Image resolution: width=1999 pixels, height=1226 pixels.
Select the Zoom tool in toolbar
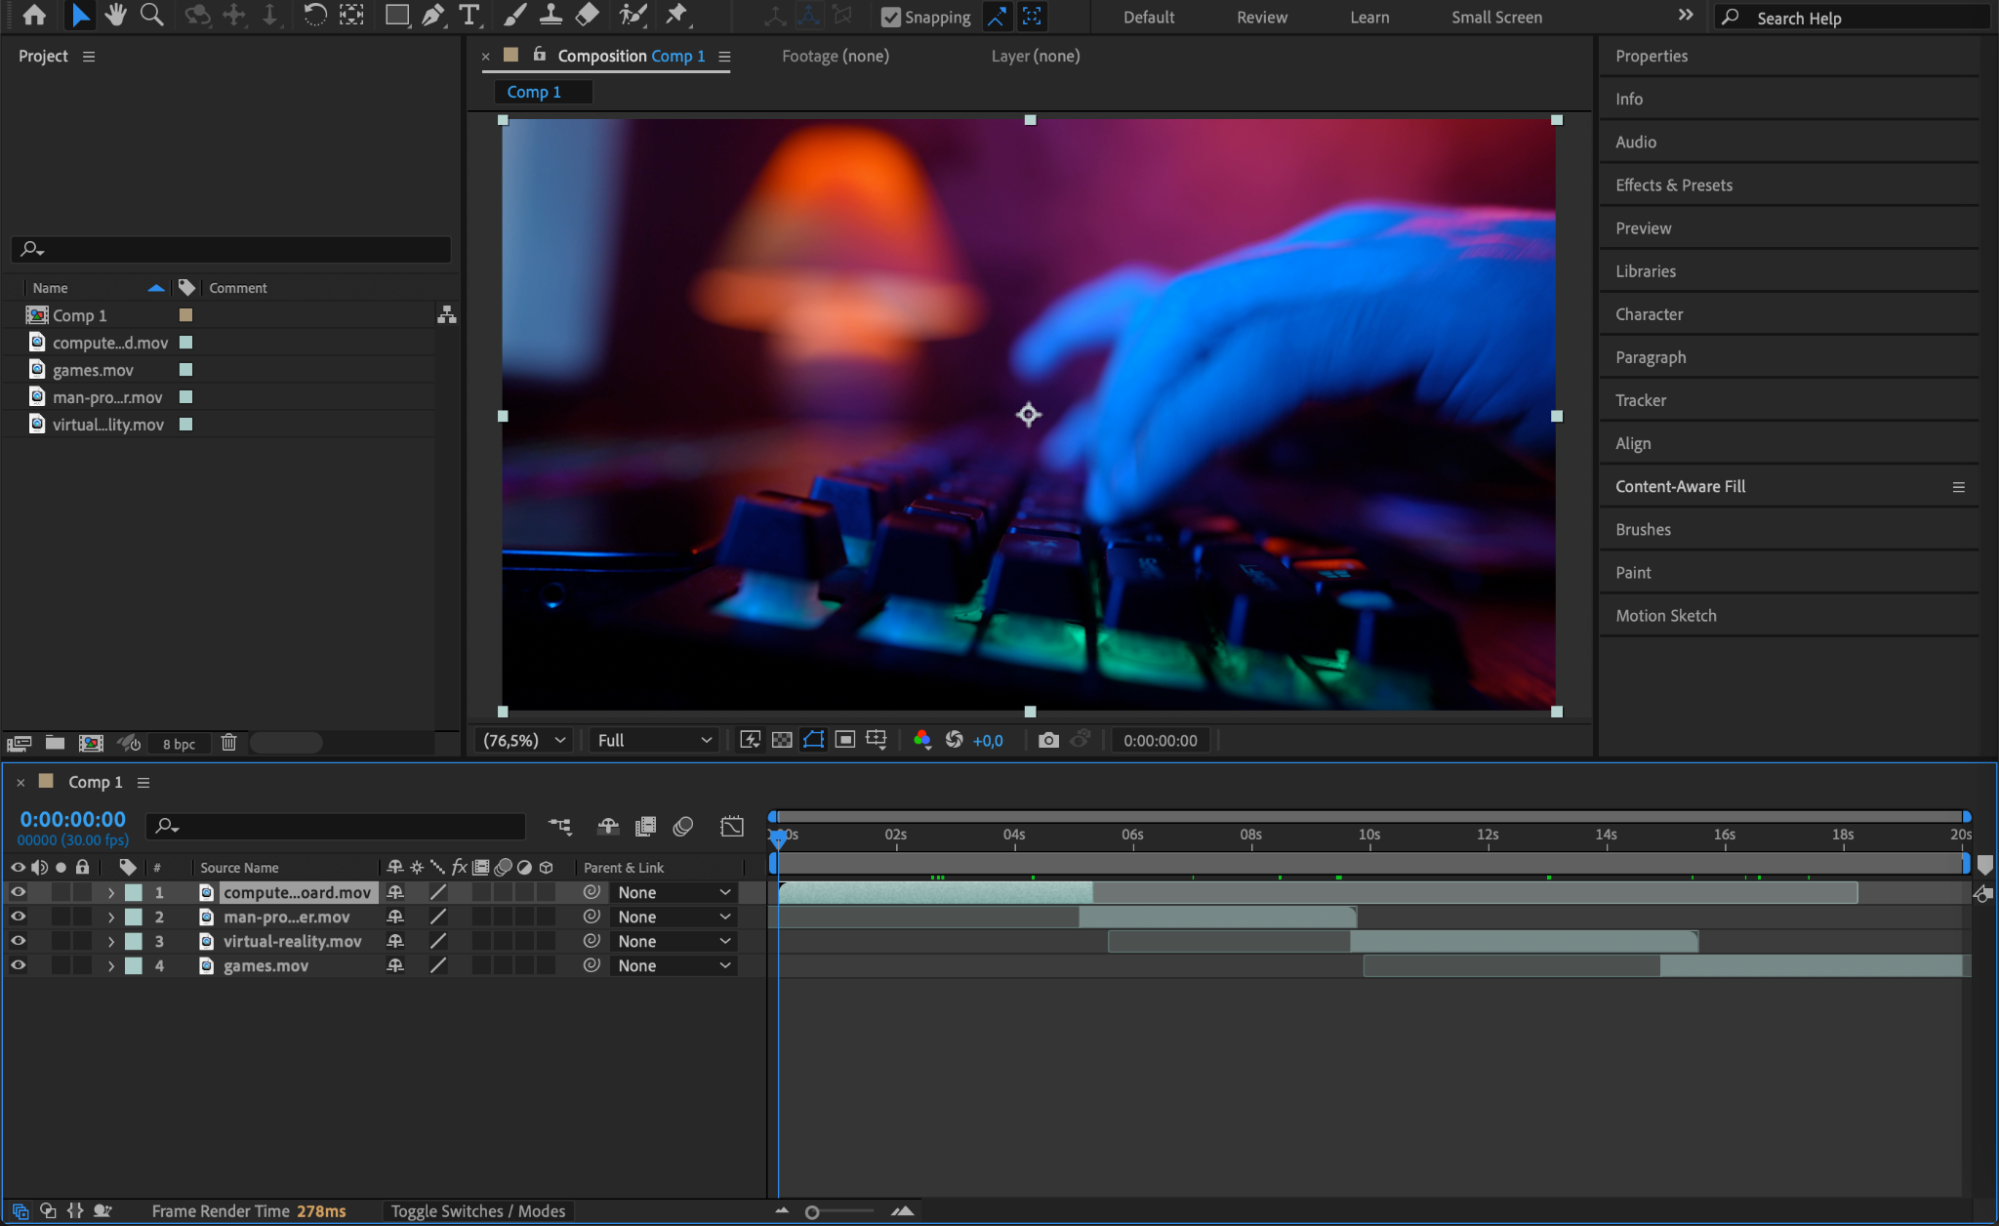click(152, 15)
